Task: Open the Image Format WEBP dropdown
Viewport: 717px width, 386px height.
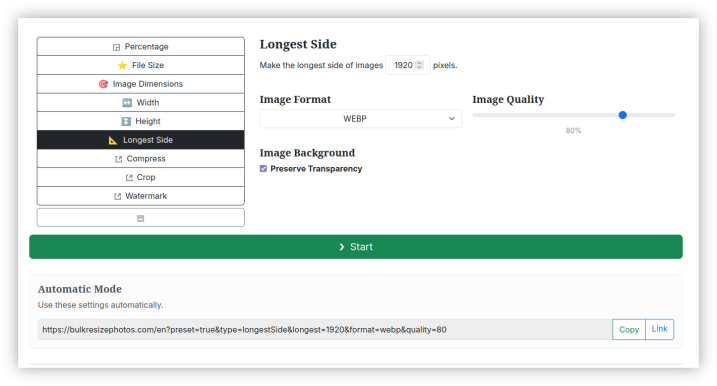Action: pyautogui.click(x=361, y=119)
